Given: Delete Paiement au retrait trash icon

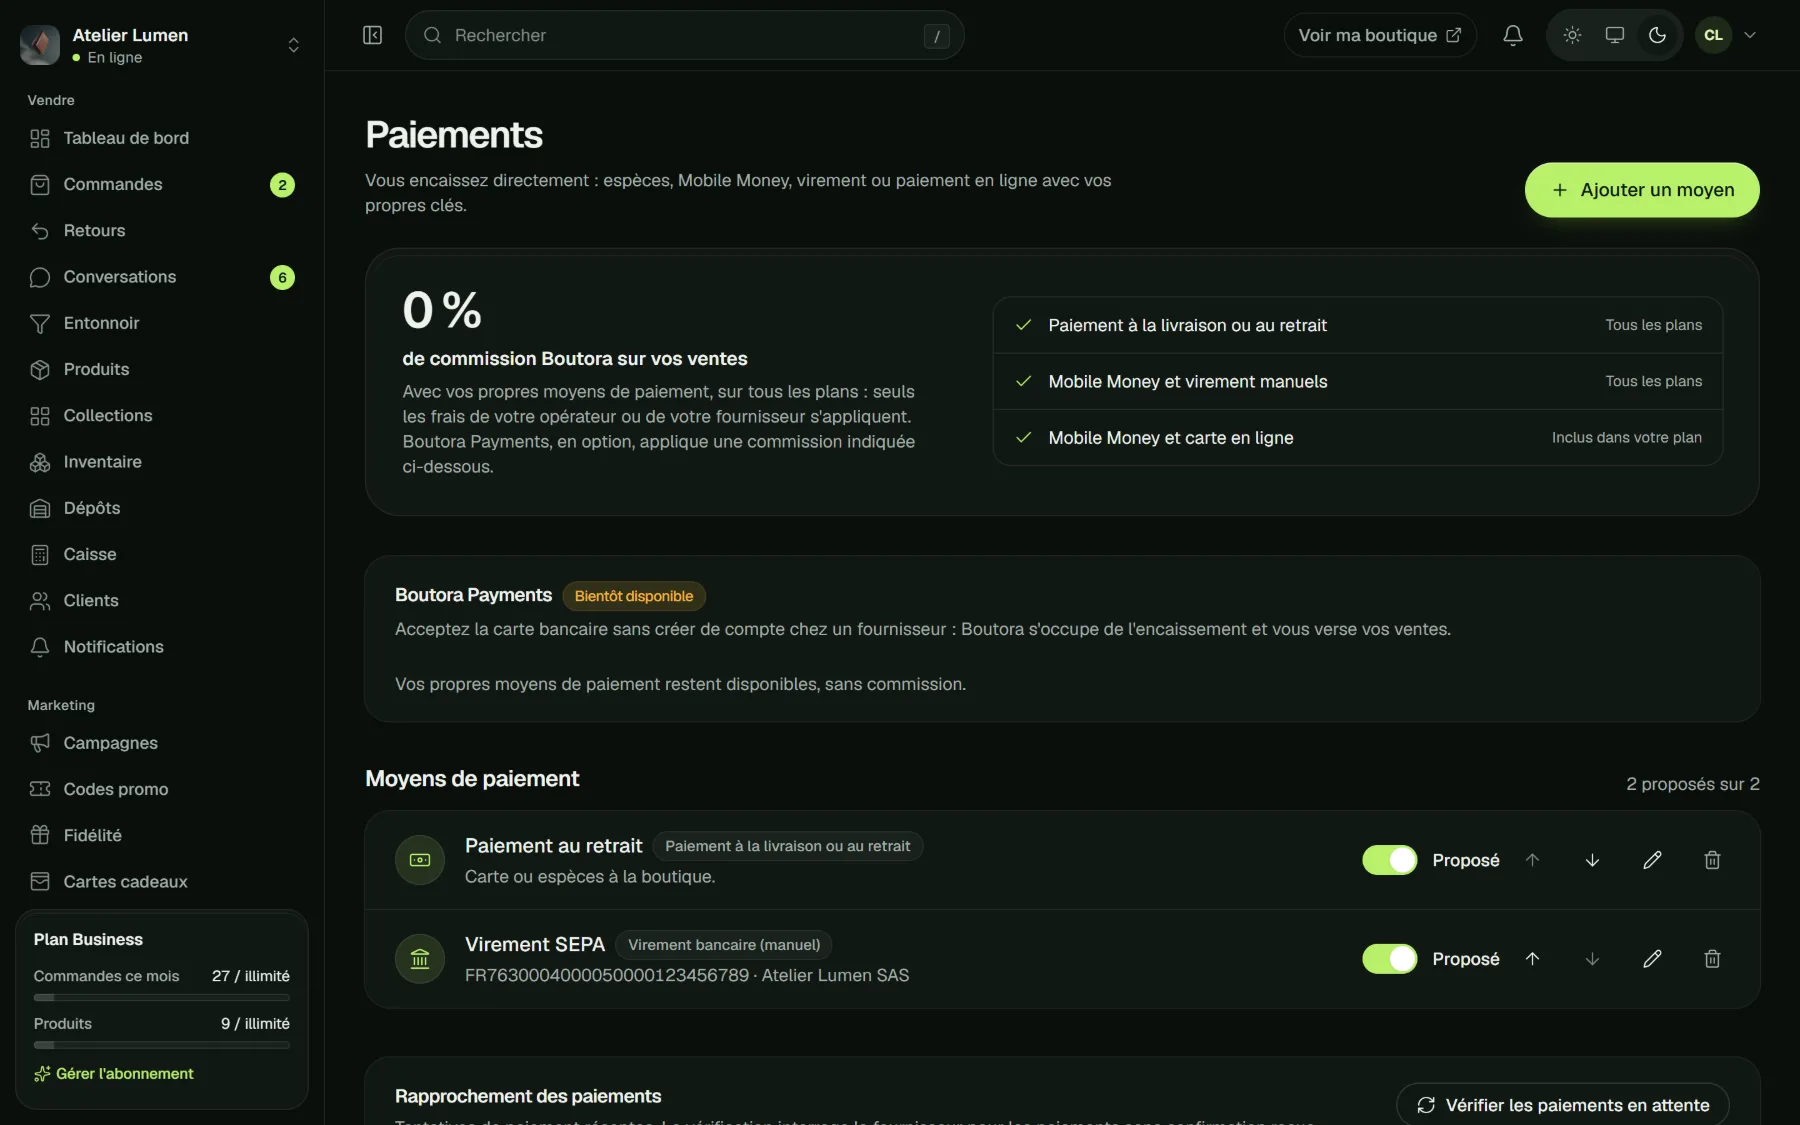Looking at the screenshot, I should point(1712,860).
